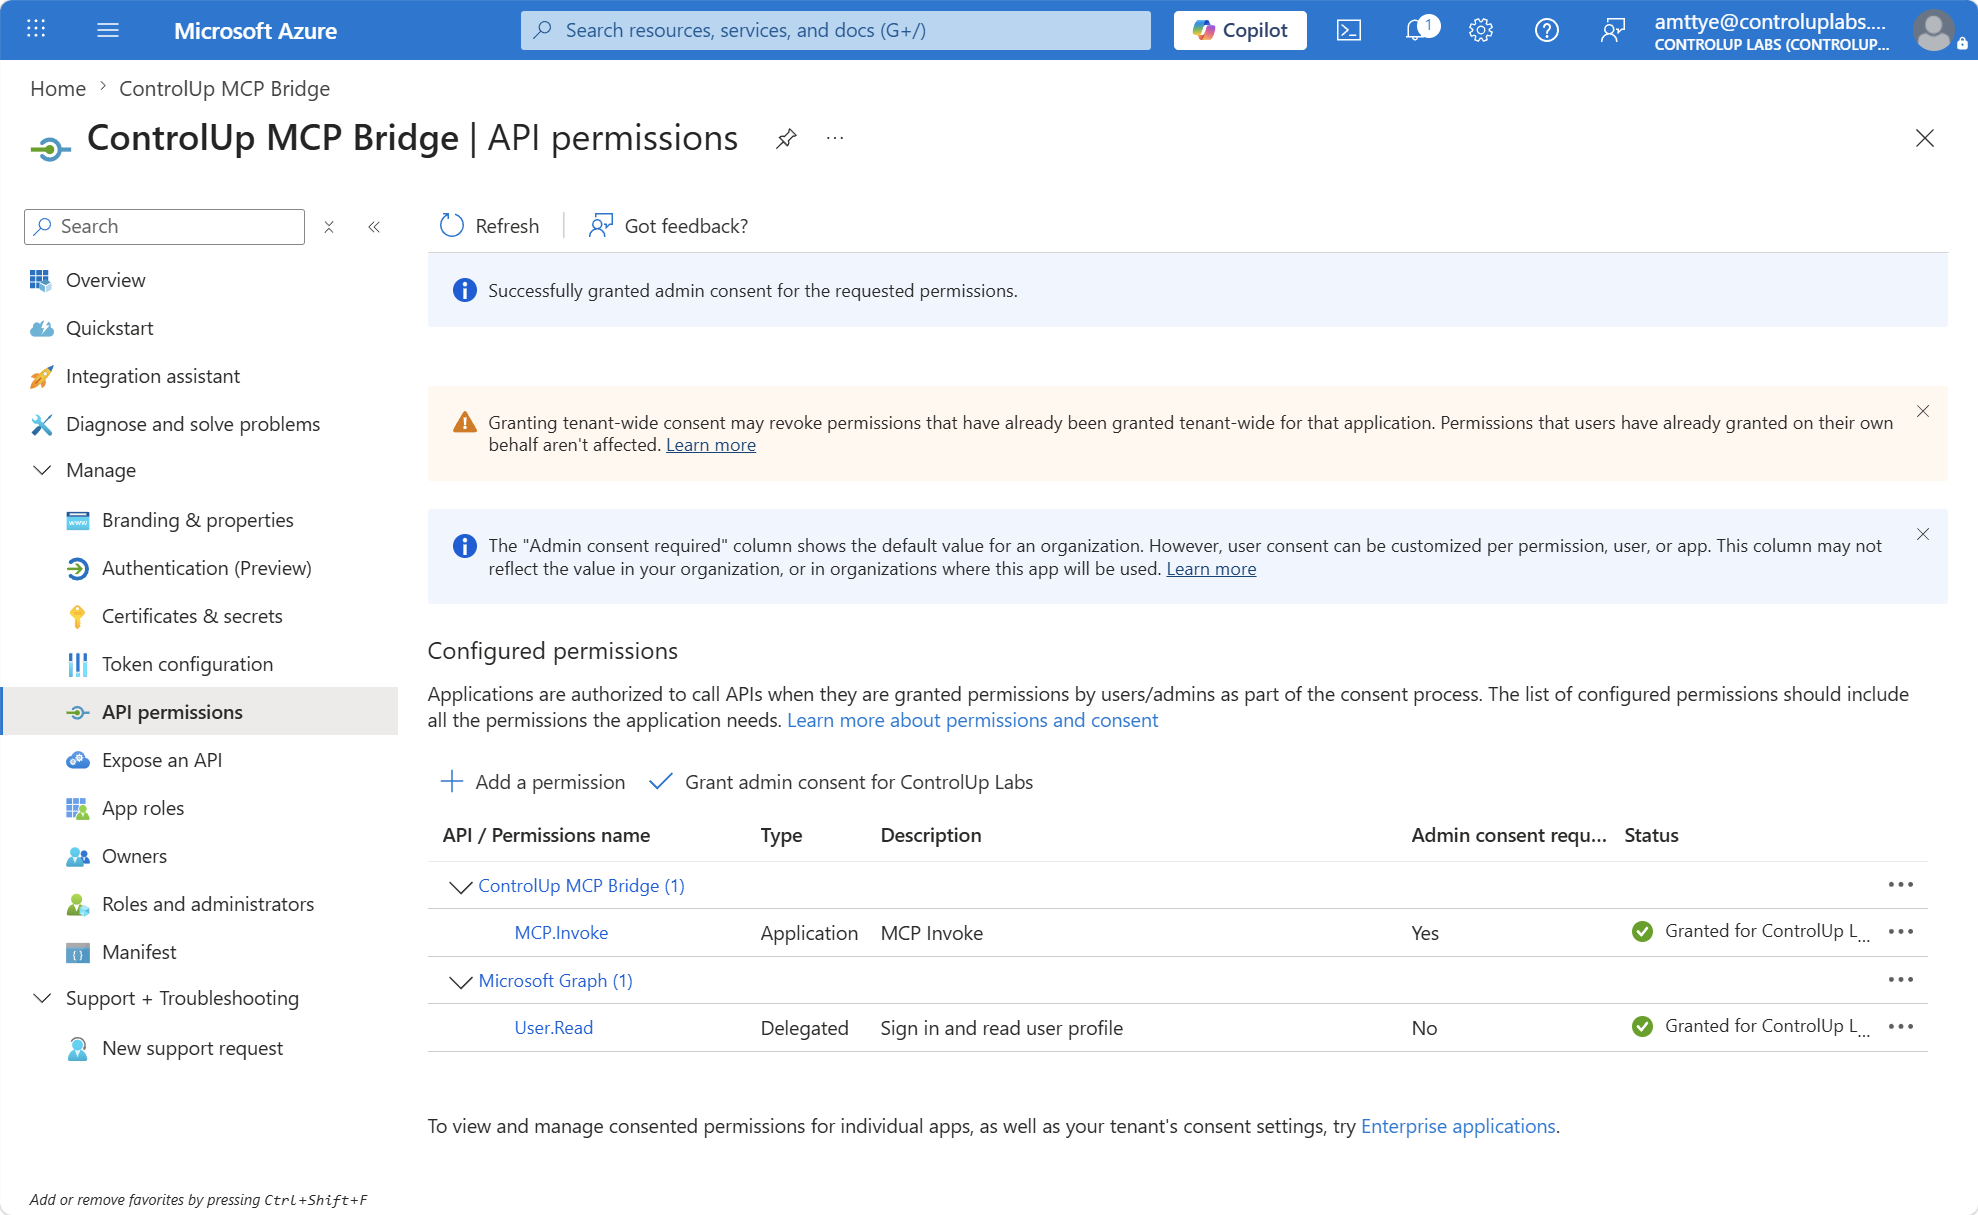
Task: Dismiss the Admin consent required info banner
Action: pos(1922,534)
